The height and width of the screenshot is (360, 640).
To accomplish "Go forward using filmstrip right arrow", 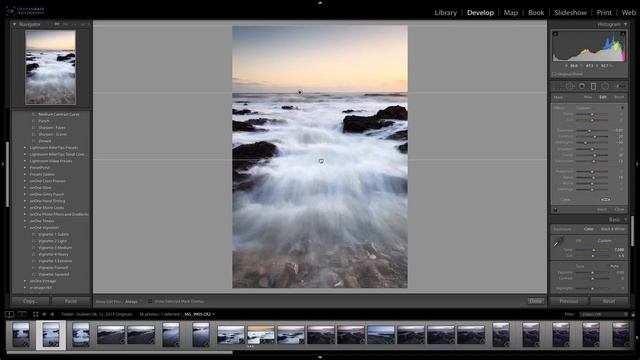I will click(x=52, y=314).
